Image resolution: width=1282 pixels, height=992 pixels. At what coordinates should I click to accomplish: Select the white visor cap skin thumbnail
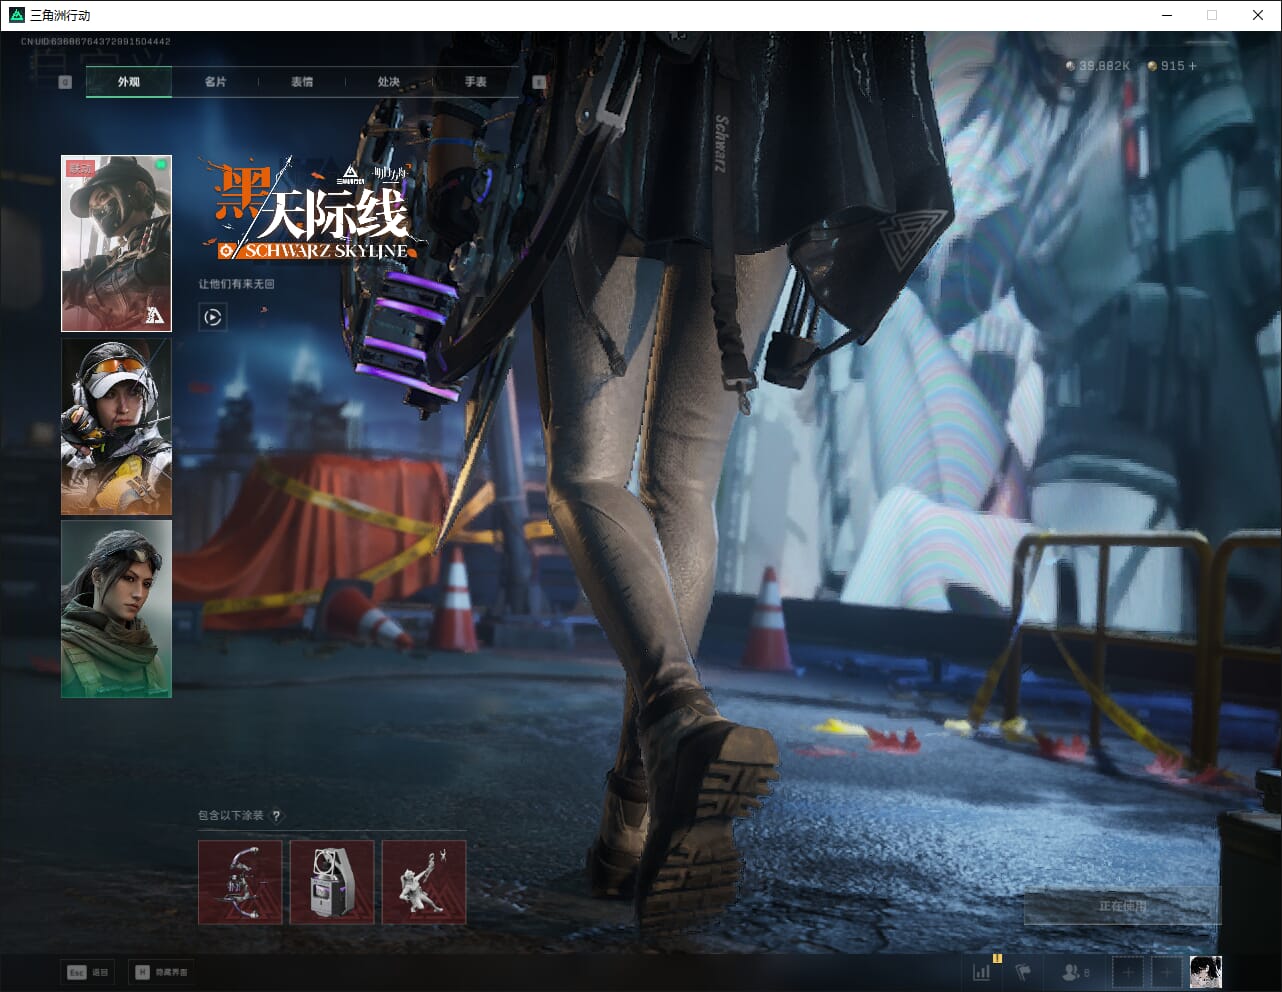[x=116, y=426]
